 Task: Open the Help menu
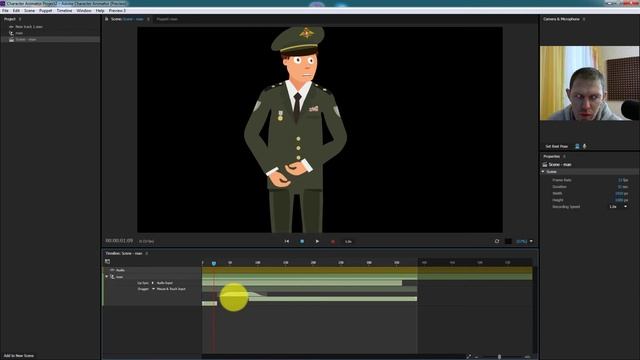100,11
